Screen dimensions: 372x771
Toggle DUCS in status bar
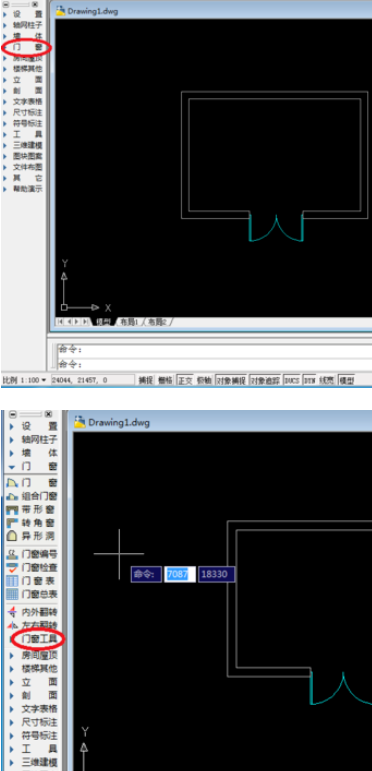(x=292, y=380)
